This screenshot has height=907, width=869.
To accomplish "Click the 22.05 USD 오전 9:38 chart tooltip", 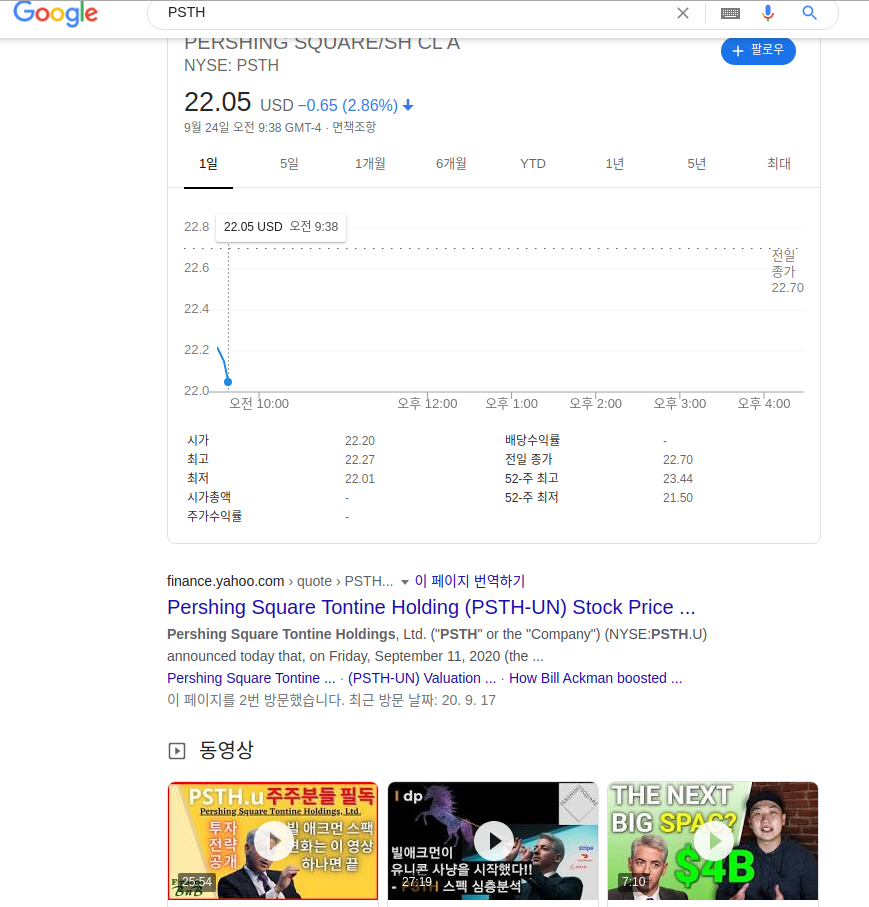I will 281,227.
